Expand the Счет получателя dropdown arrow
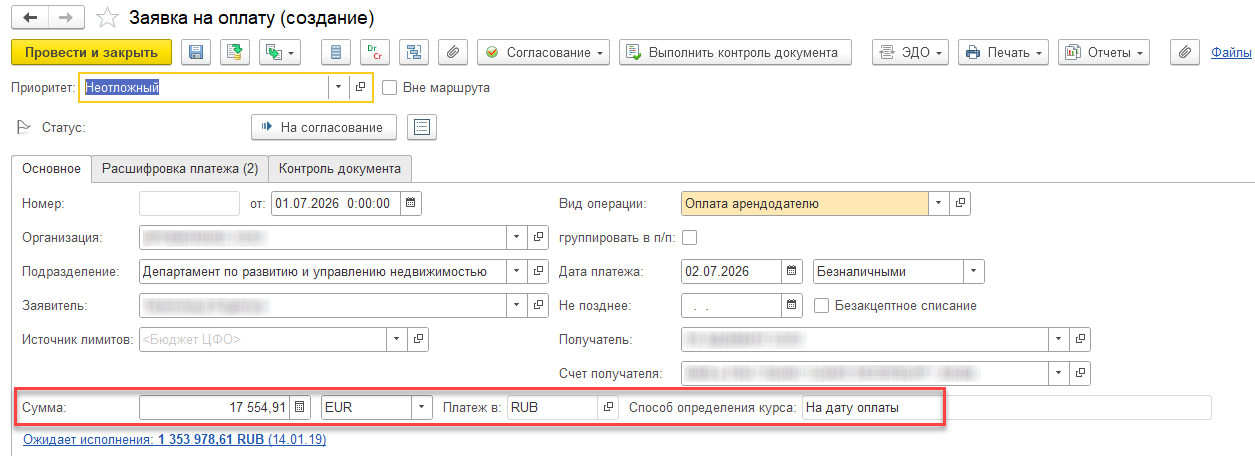The height and width of the screenshot is (456, 1255). [1058, 374]
